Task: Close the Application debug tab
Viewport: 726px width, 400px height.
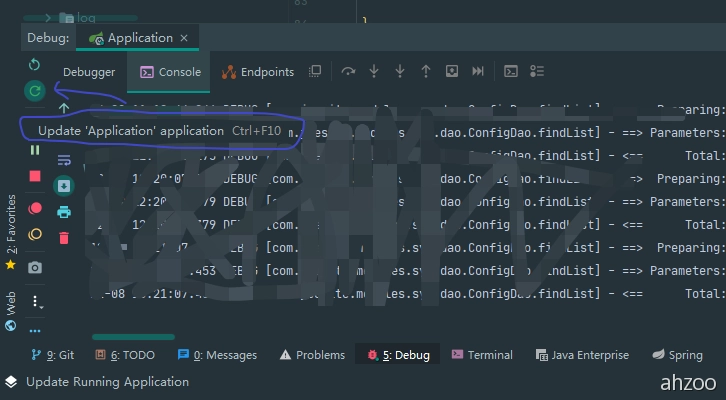Action: pyautogui.click(x=184, y=38)
